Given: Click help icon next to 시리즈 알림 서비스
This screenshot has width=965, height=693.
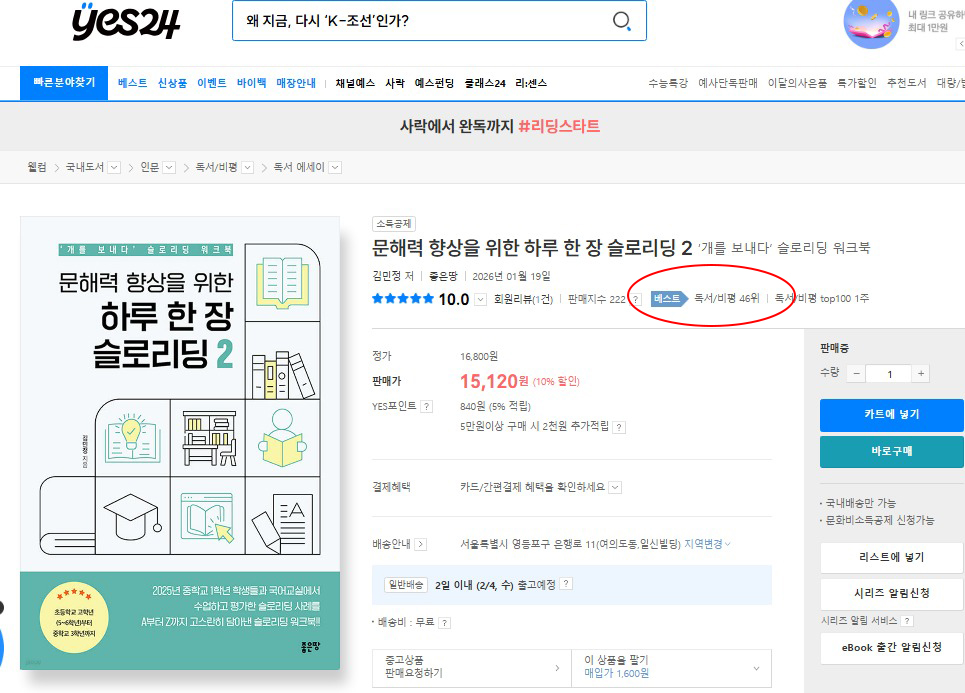Looking at the screenshot, I should coord(907,621).
